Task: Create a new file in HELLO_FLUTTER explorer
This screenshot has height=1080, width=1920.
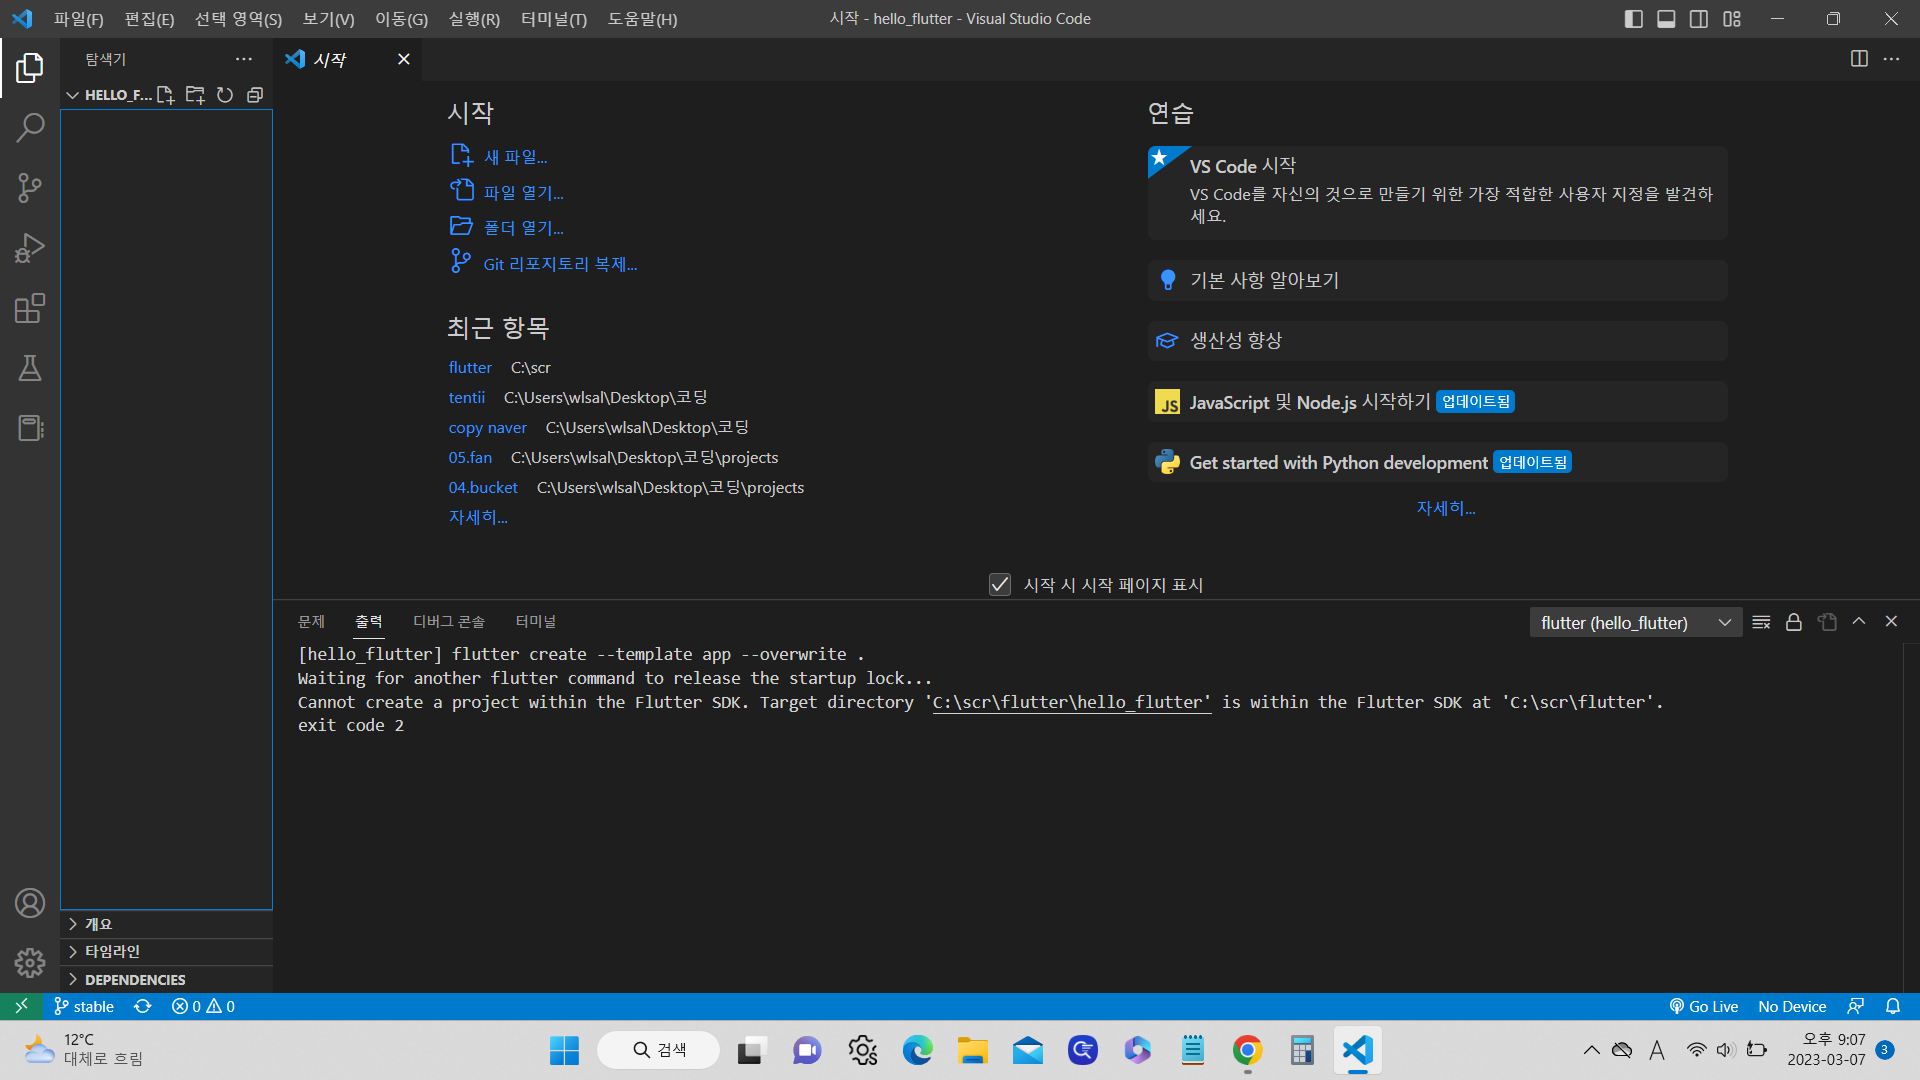Action: pos(166,95)
